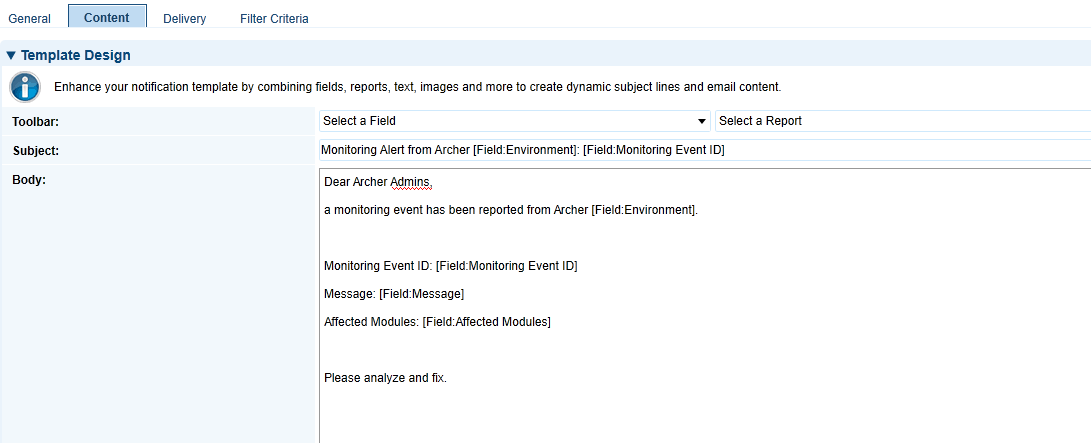Place cursor on 'Dear Archer Admins' line
Image resolution: width=1091 pixels, height=443 pixels.
point(379,182)
